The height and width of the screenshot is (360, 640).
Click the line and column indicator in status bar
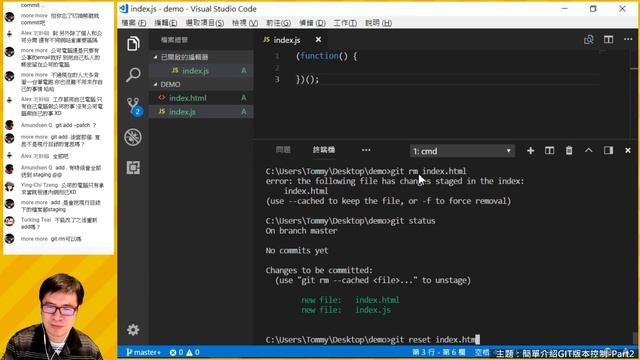[438, 352]
